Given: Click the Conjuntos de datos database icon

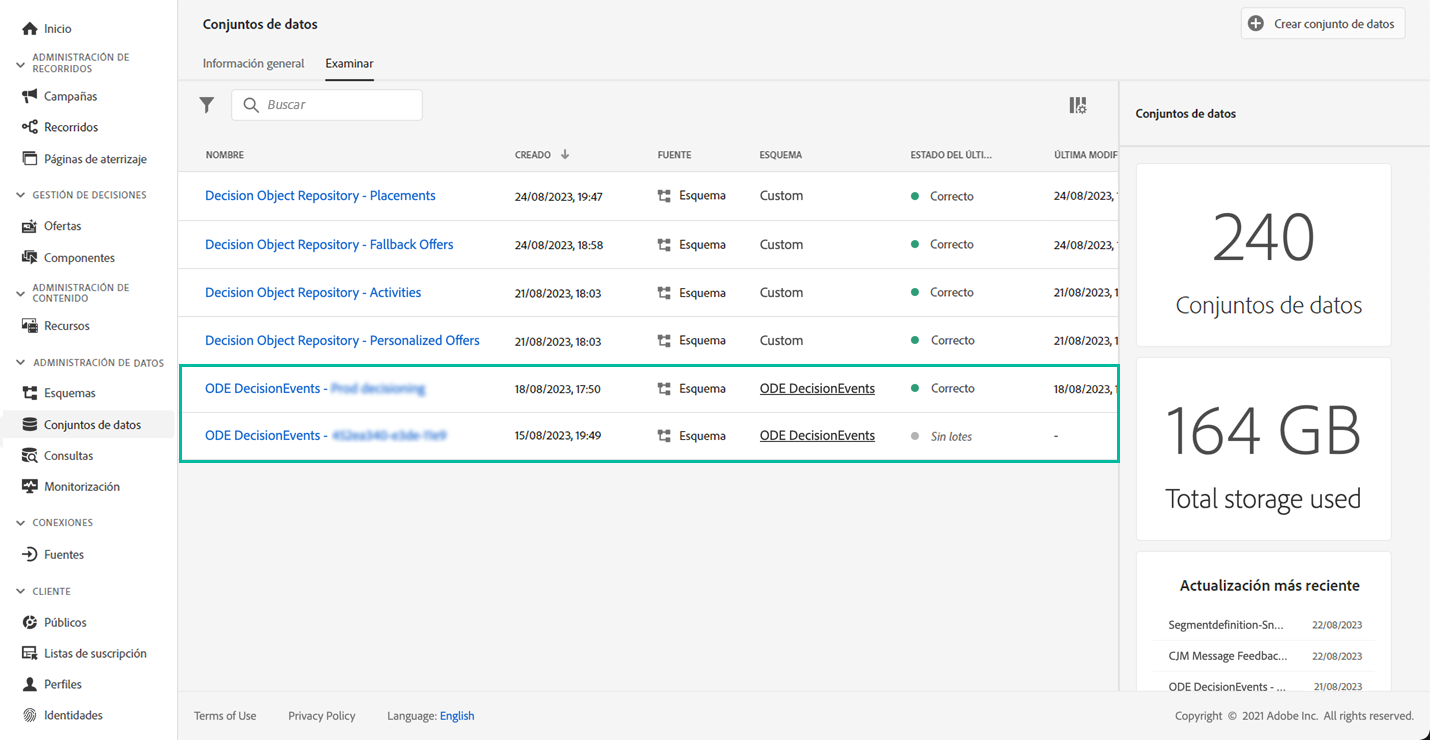Looking at the screenshot, I should [x=30, y=425].
